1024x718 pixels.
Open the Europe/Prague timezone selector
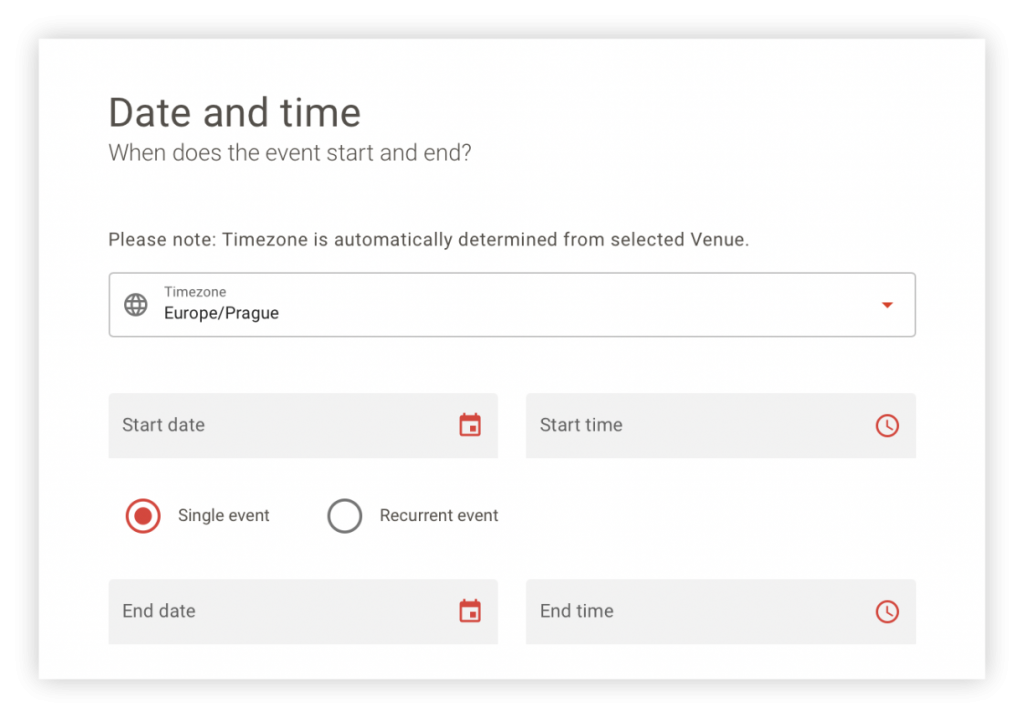click(x=512, y=305)
